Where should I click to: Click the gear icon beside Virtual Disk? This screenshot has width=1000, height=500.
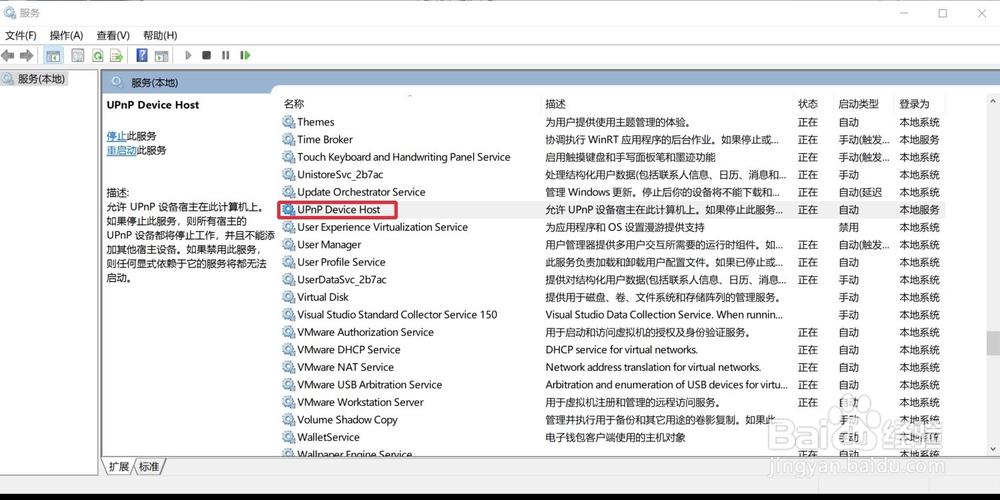[289, 297]
